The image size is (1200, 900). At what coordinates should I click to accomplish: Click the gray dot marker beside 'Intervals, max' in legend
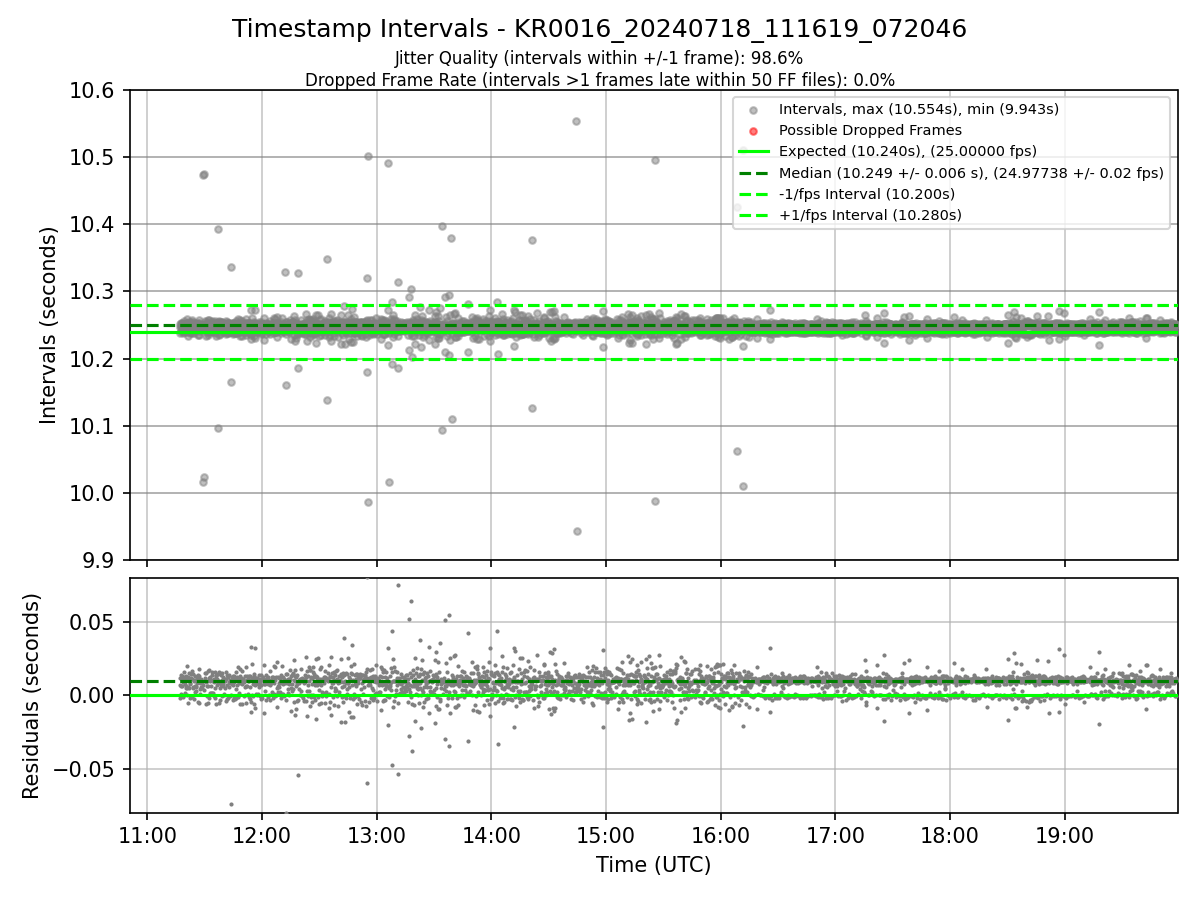click(x=754, y=110)
